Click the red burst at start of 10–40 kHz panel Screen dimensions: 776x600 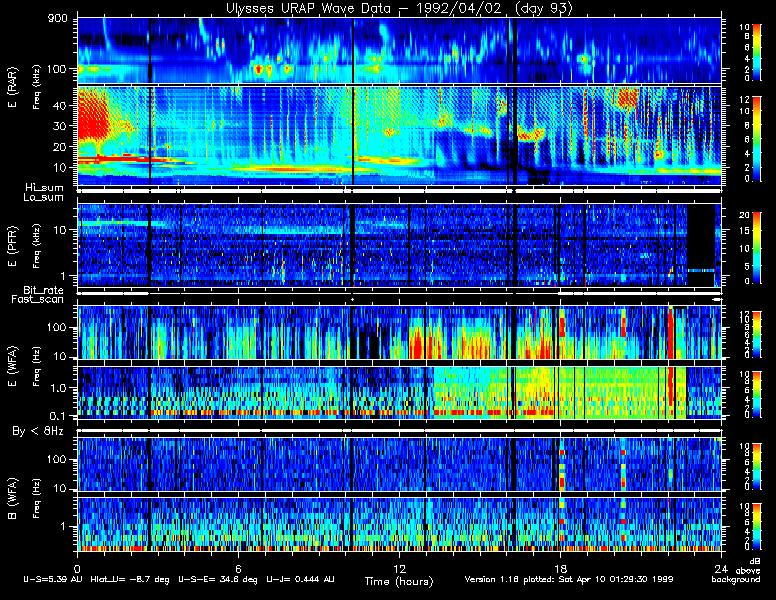click(94, 114)
